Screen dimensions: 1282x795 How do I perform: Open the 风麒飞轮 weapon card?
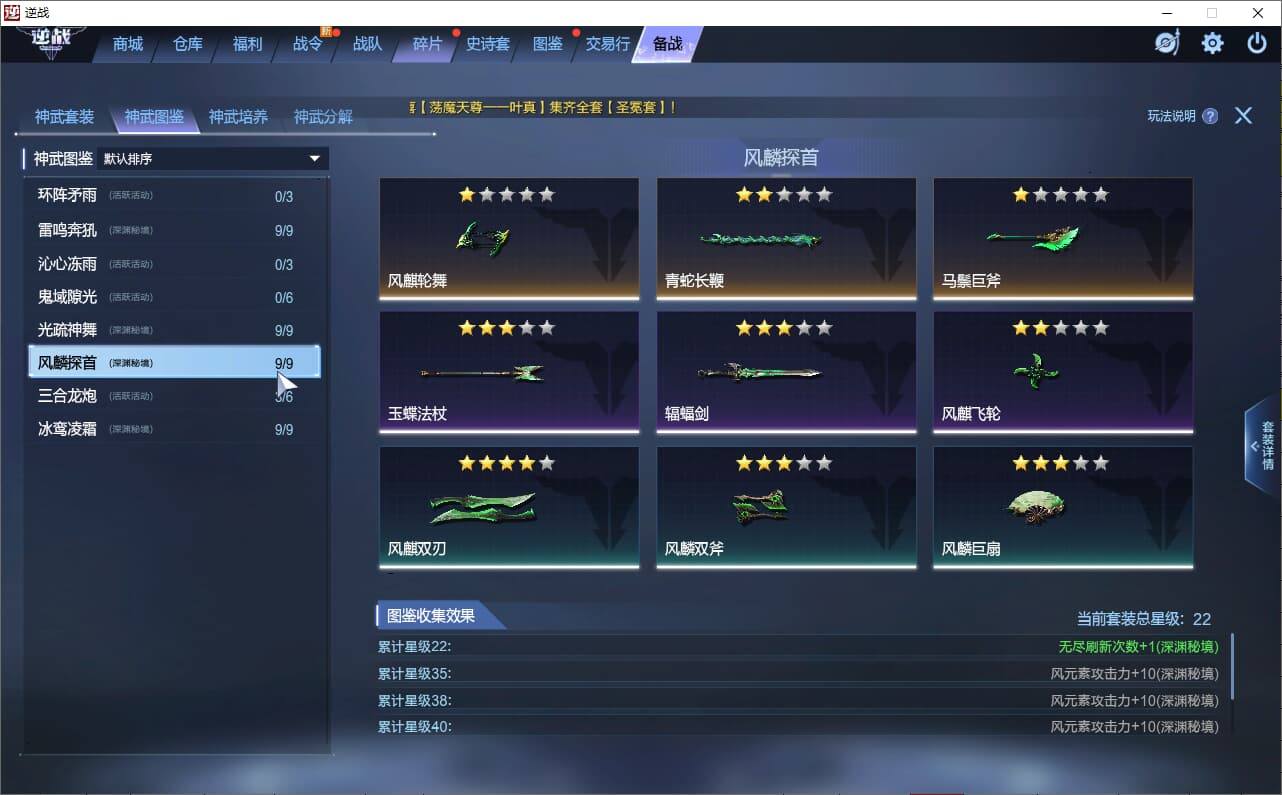pos(1063,373)
